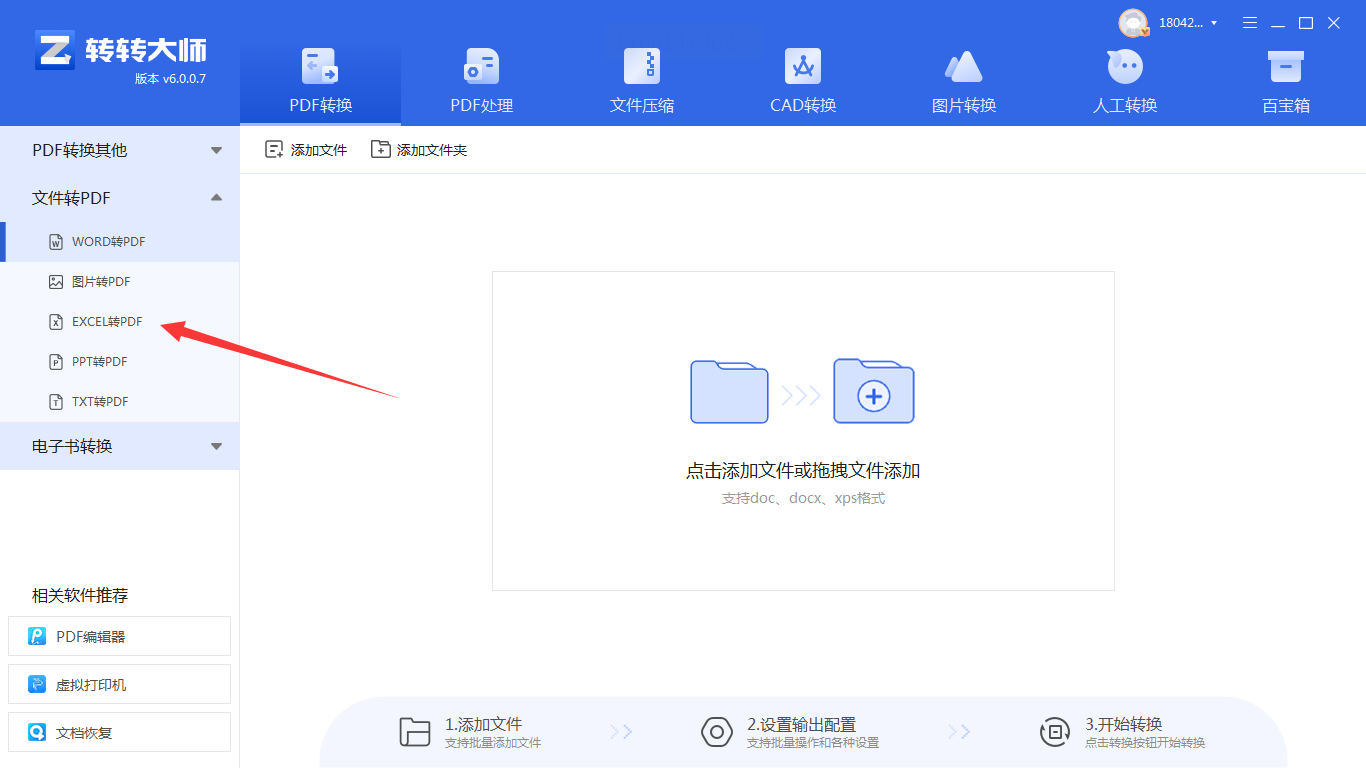Open the 文档恢复 recommendation
This screenshot has width=1366, height=768.
[120, 732]
